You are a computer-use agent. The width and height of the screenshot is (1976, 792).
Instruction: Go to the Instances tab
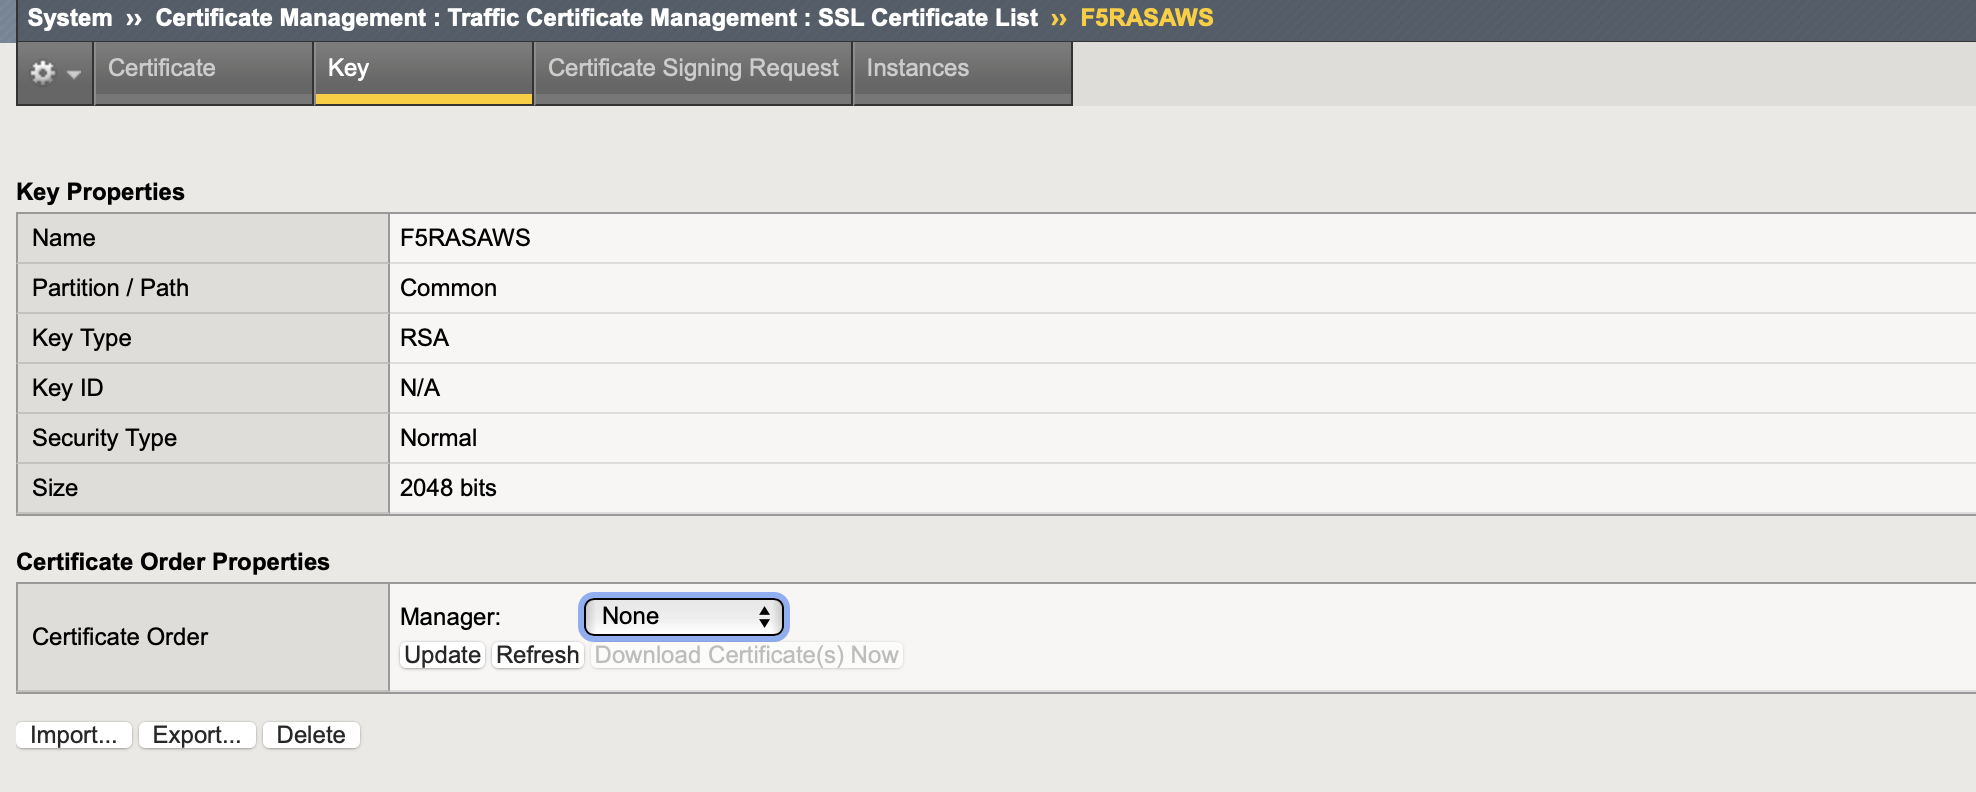point(962,72)
